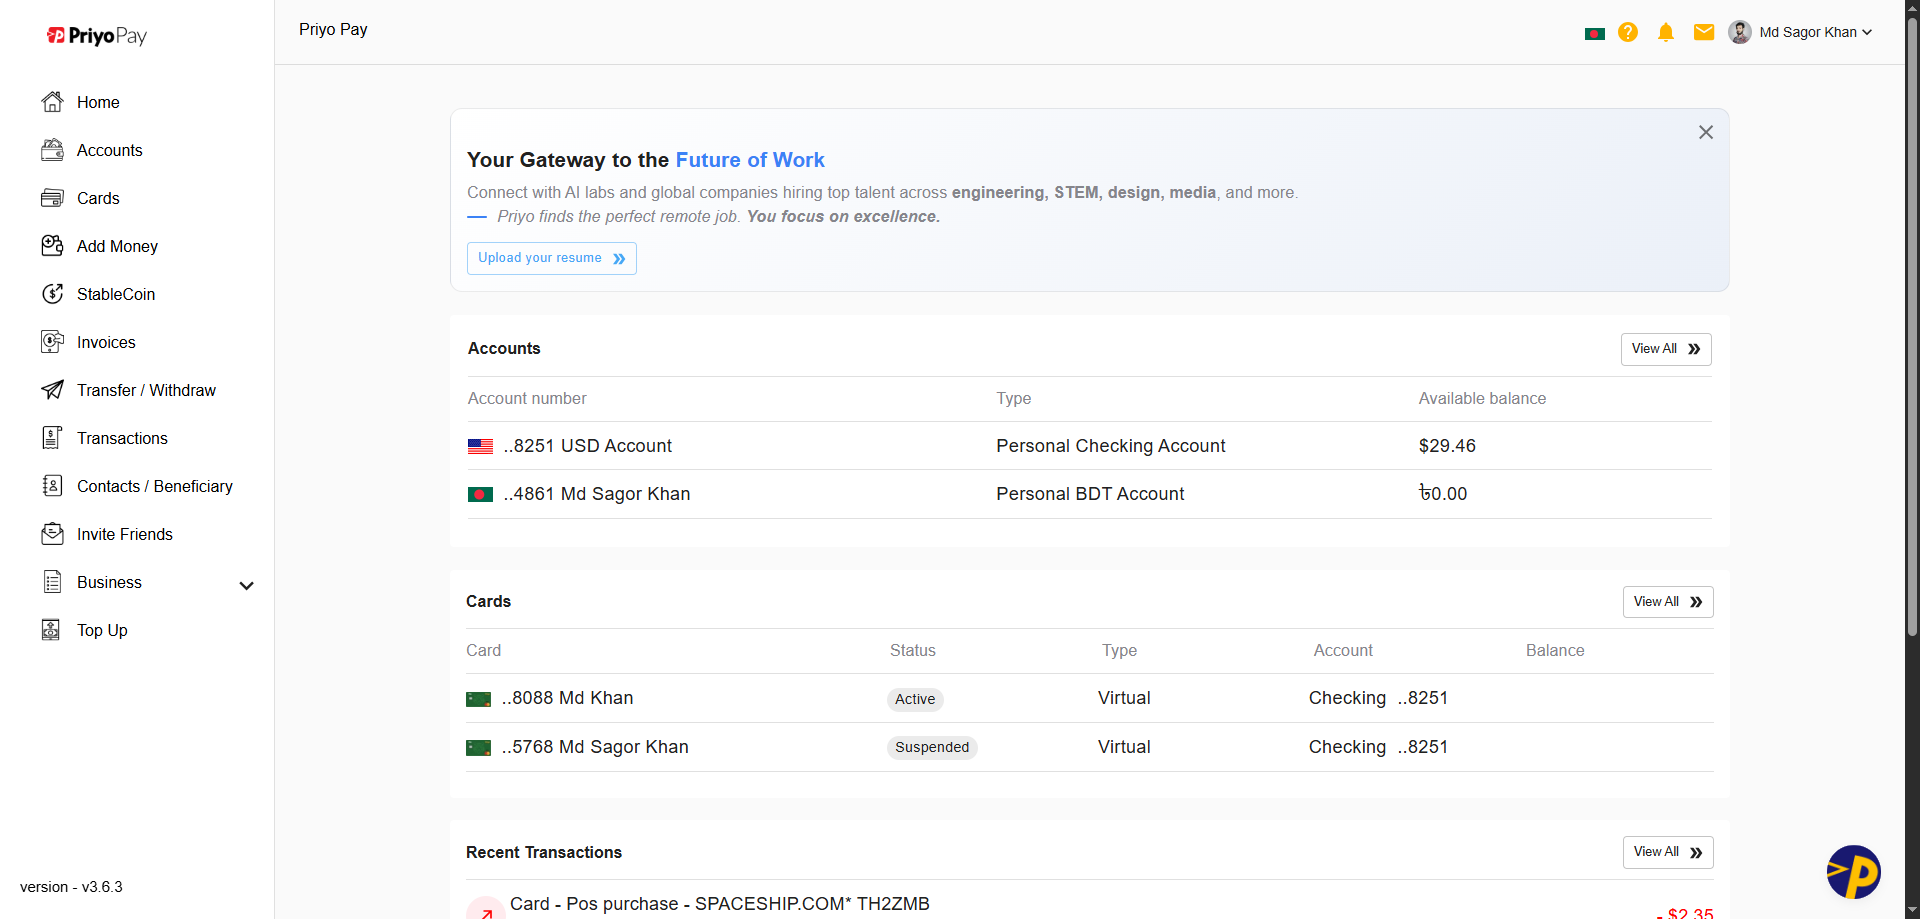
Task: Click View All next to Accounts
Action: [1664, 349]
